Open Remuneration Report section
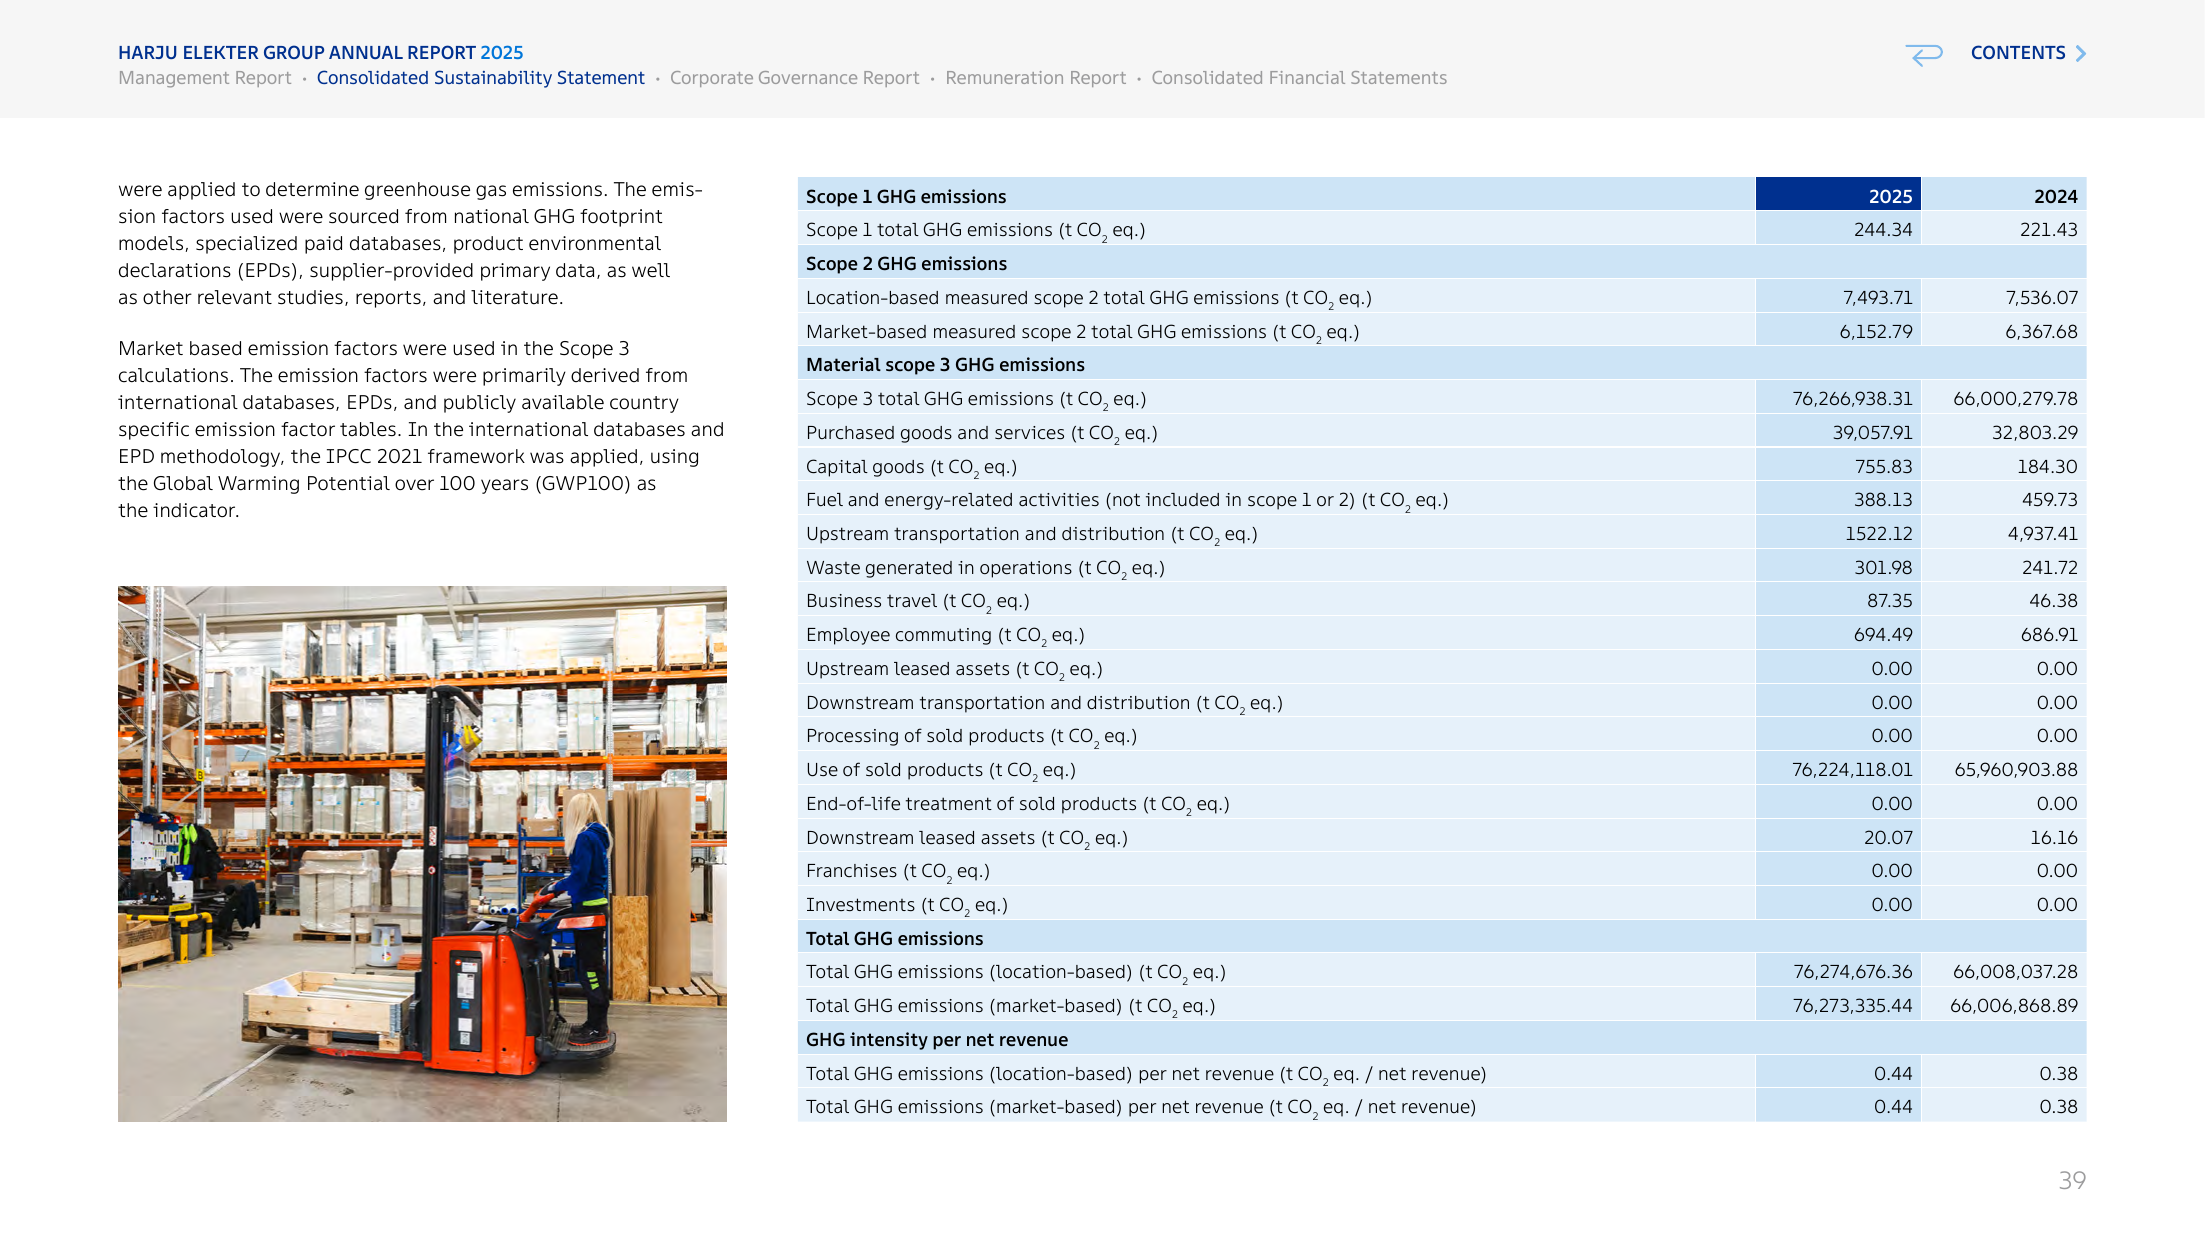 pos(1035,78)
